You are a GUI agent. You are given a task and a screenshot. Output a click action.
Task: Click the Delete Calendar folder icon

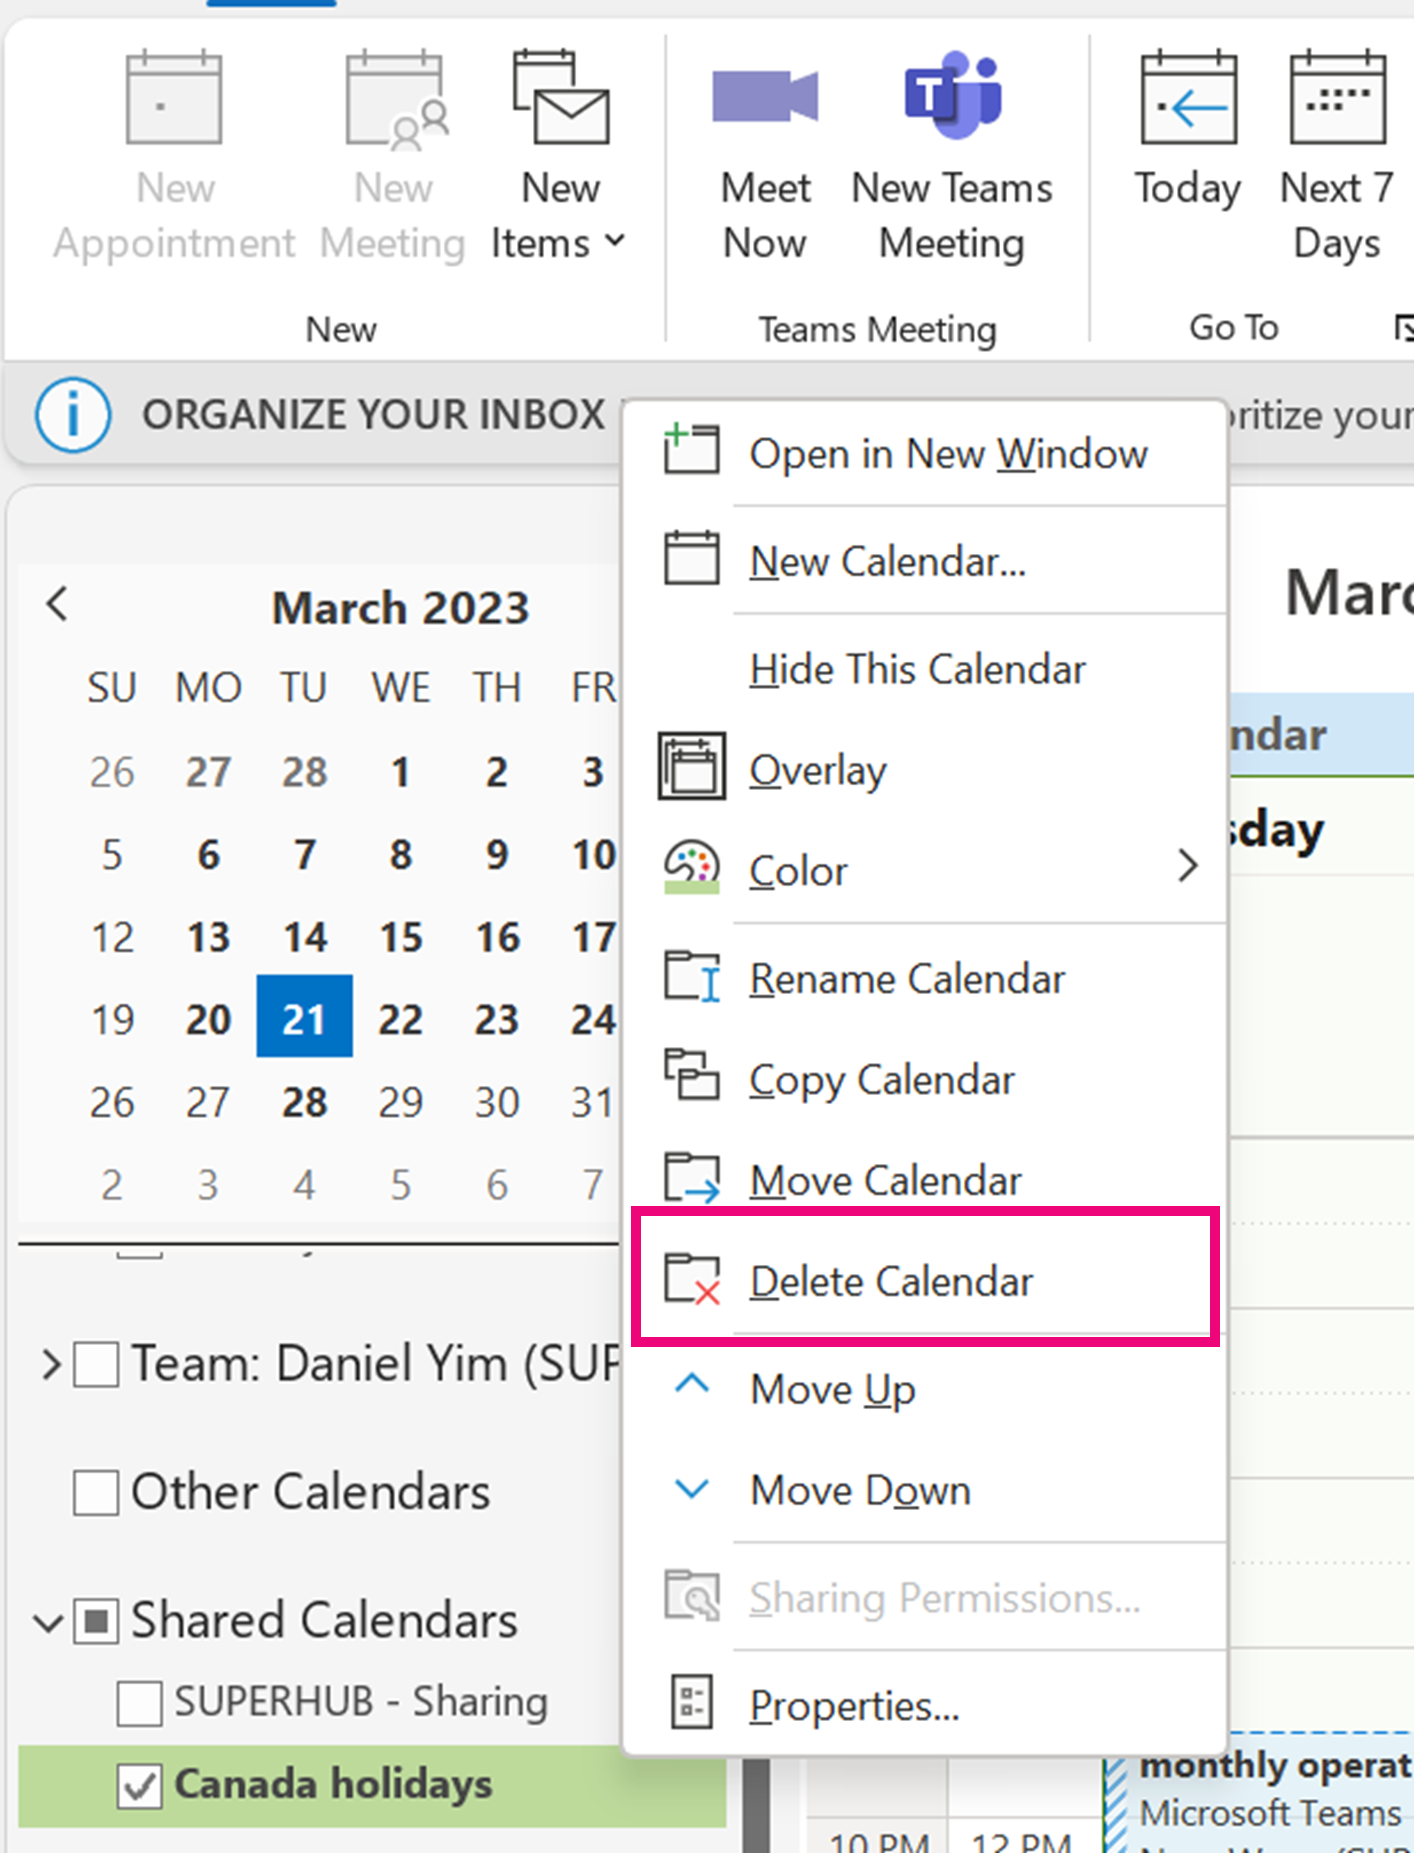[692, 1279]
